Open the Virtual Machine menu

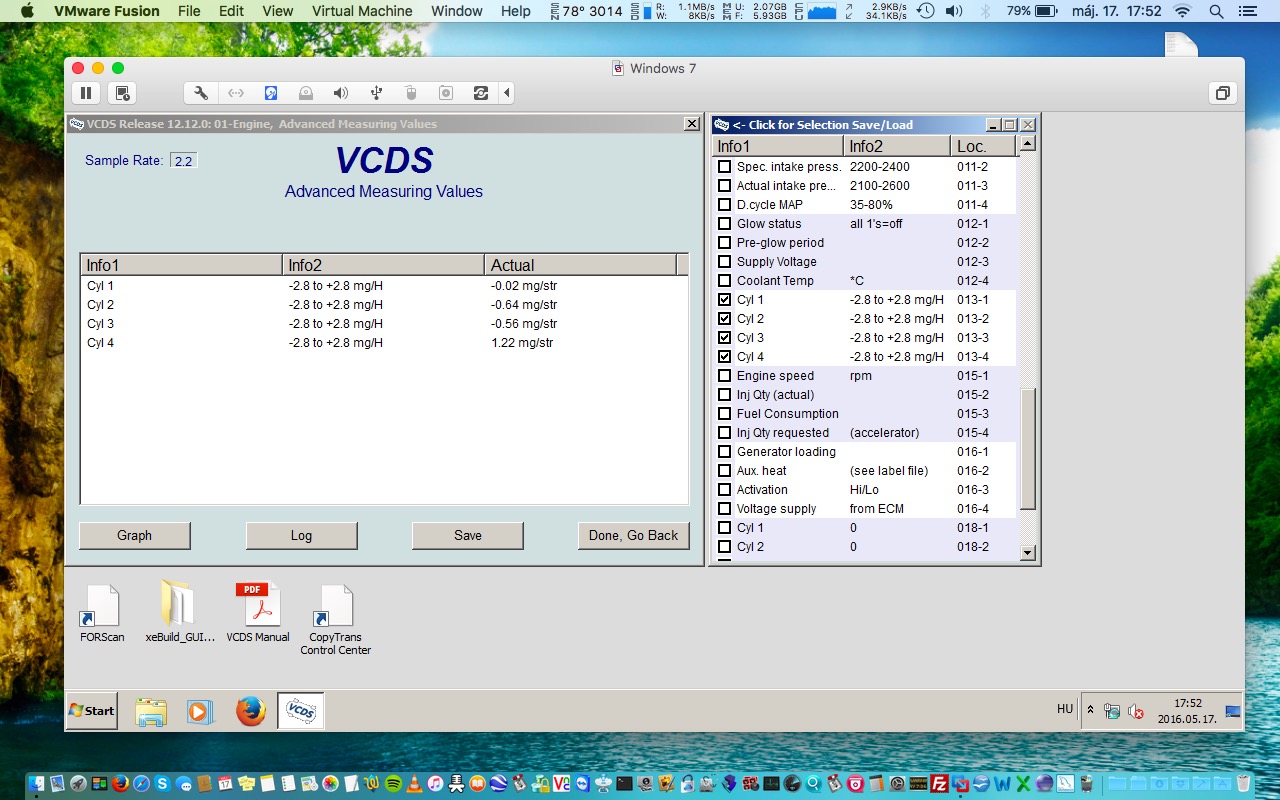click(x=362, y=11)
